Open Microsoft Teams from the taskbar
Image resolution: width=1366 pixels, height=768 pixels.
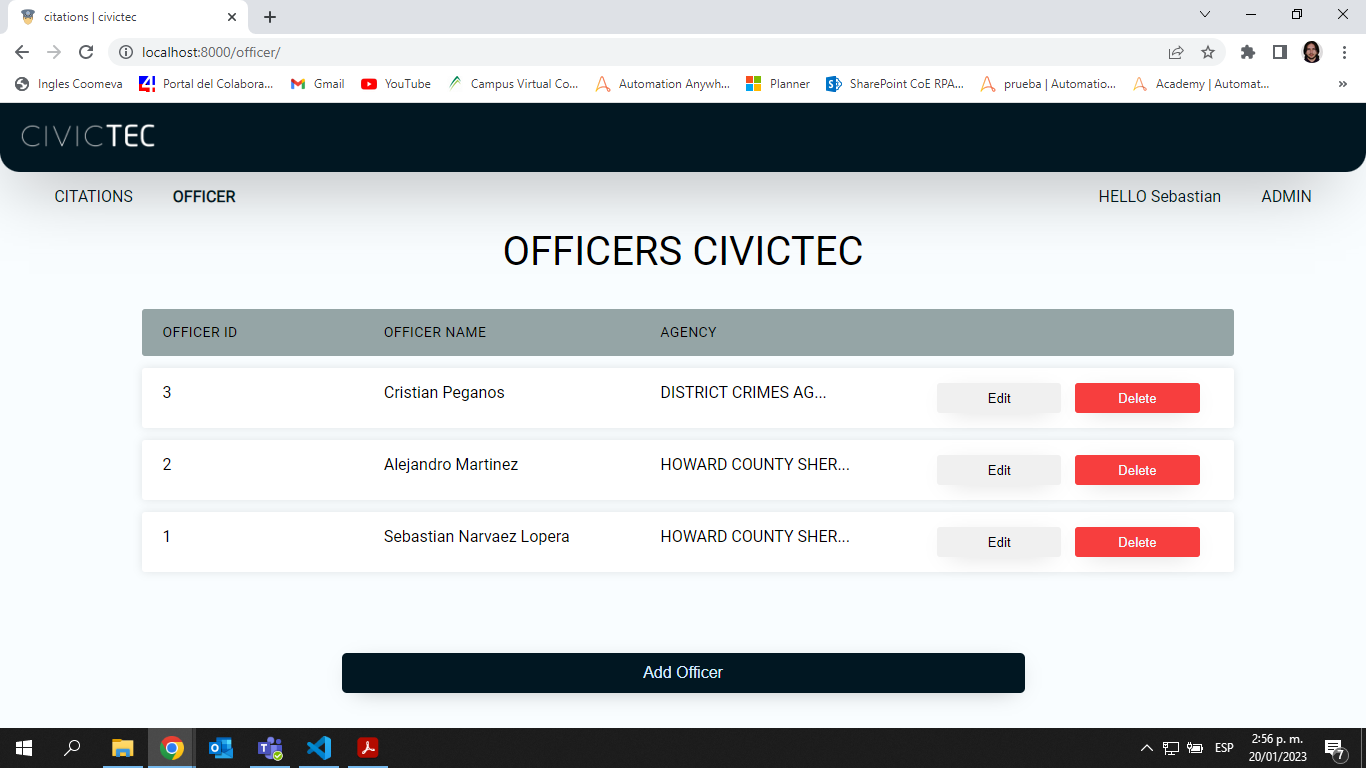point(270,748)
